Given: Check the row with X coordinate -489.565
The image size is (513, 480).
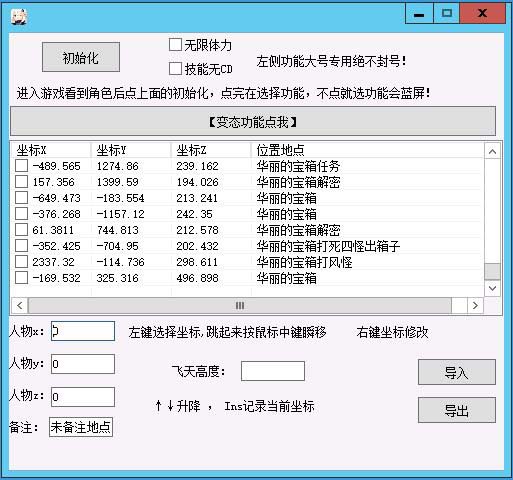Looking at the screenshot, I should click(x=21, y=166).
